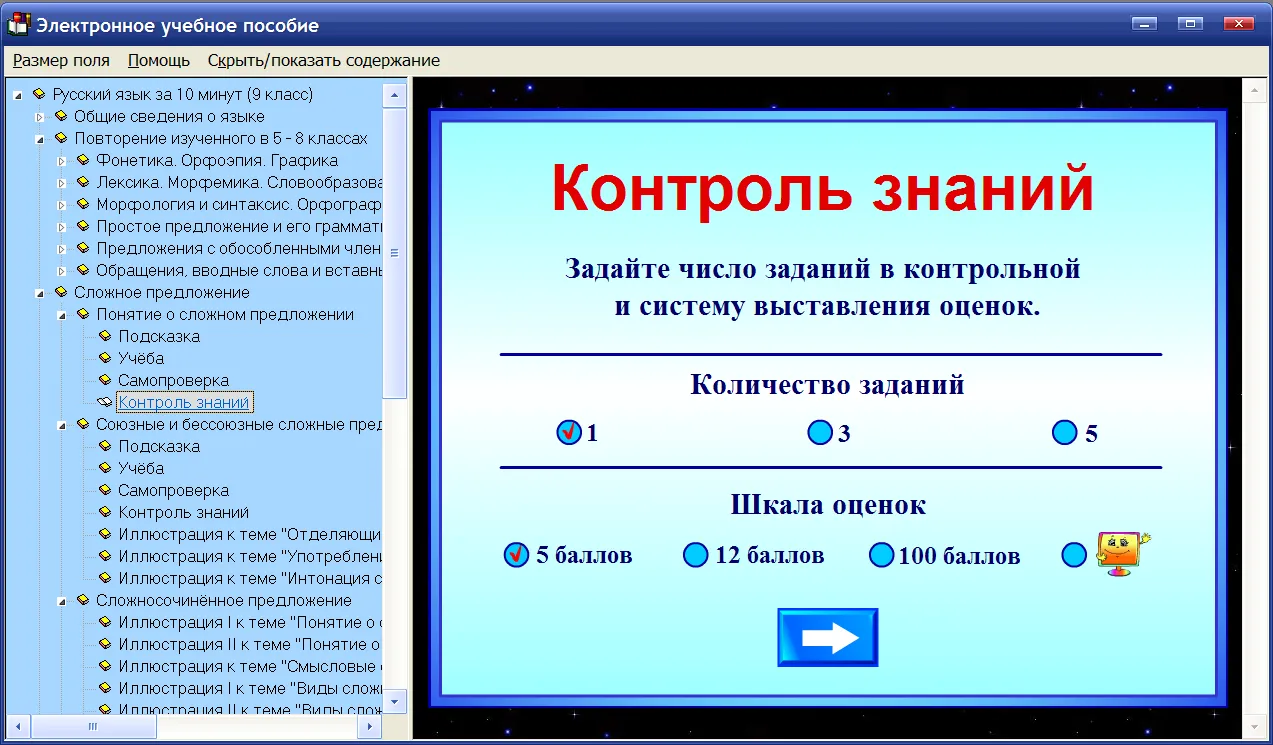This screenshot has height=745, width=1273.
Task: Select 5 tasks radio button
Action: 1065,433
